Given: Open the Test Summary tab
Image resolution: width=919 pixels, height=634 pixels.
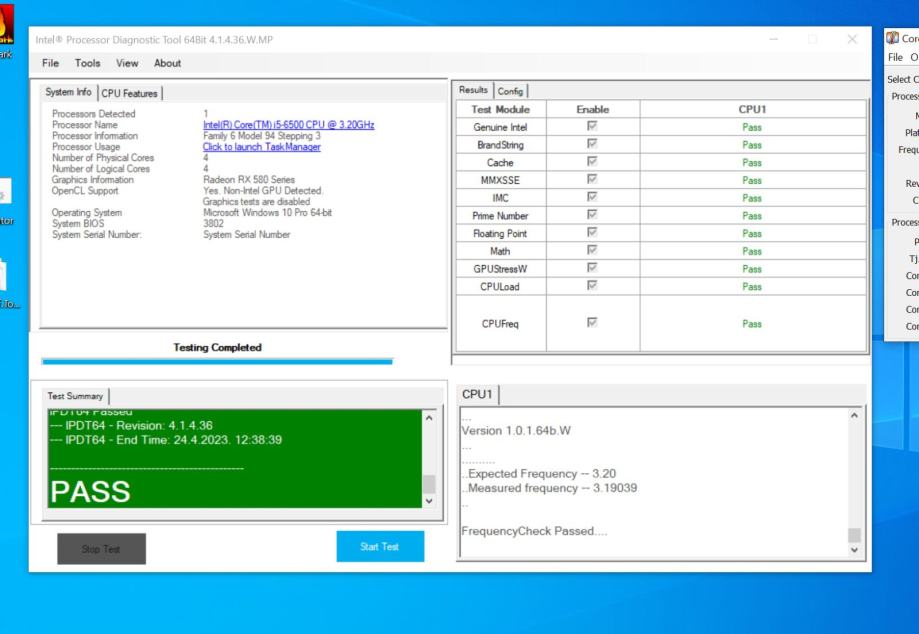Looking at the screenshot, I should coord(75,396).
